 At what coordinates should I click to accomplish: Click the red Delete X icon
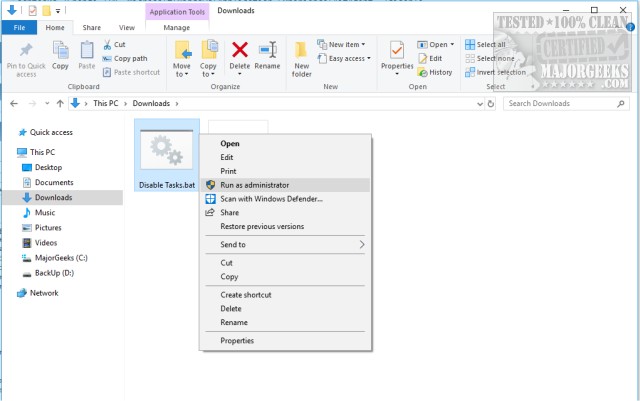(240, 50)
